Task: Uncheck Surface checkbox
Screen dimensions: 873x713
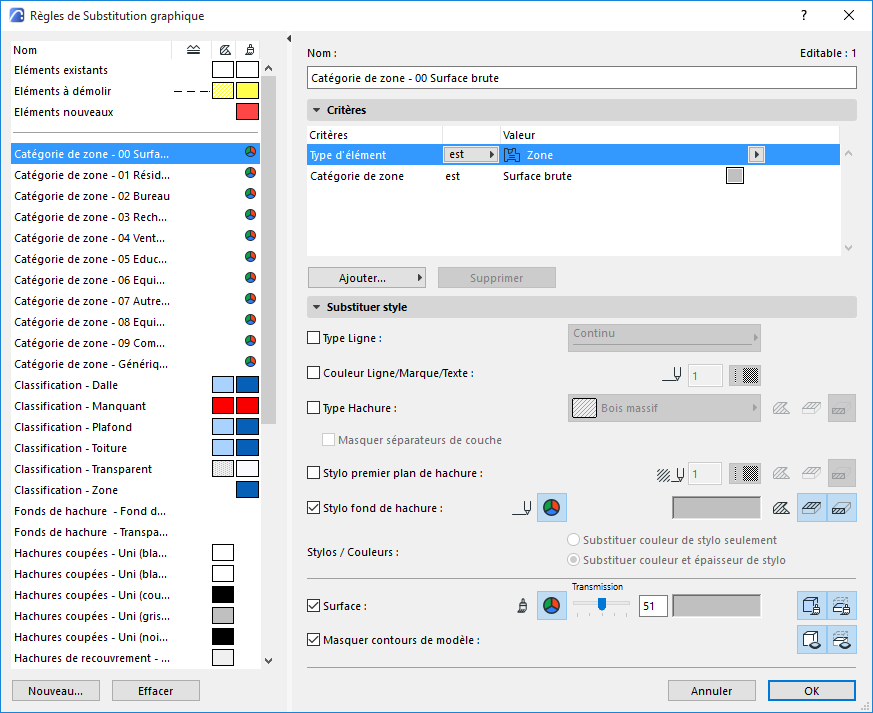Action: (x=313, y=606)
